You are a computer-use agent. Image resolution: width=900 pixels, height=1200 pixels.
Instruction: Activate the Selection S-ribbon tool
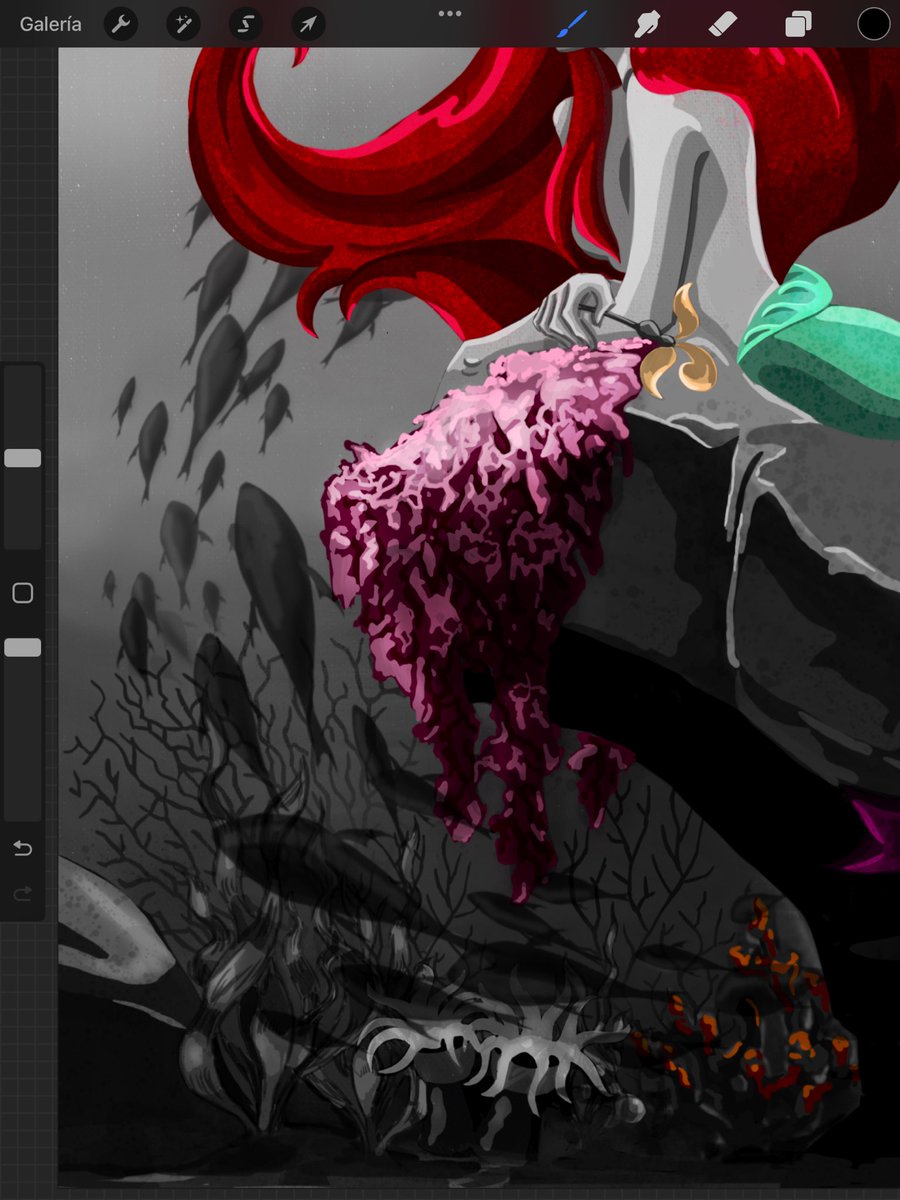[246, 24]
